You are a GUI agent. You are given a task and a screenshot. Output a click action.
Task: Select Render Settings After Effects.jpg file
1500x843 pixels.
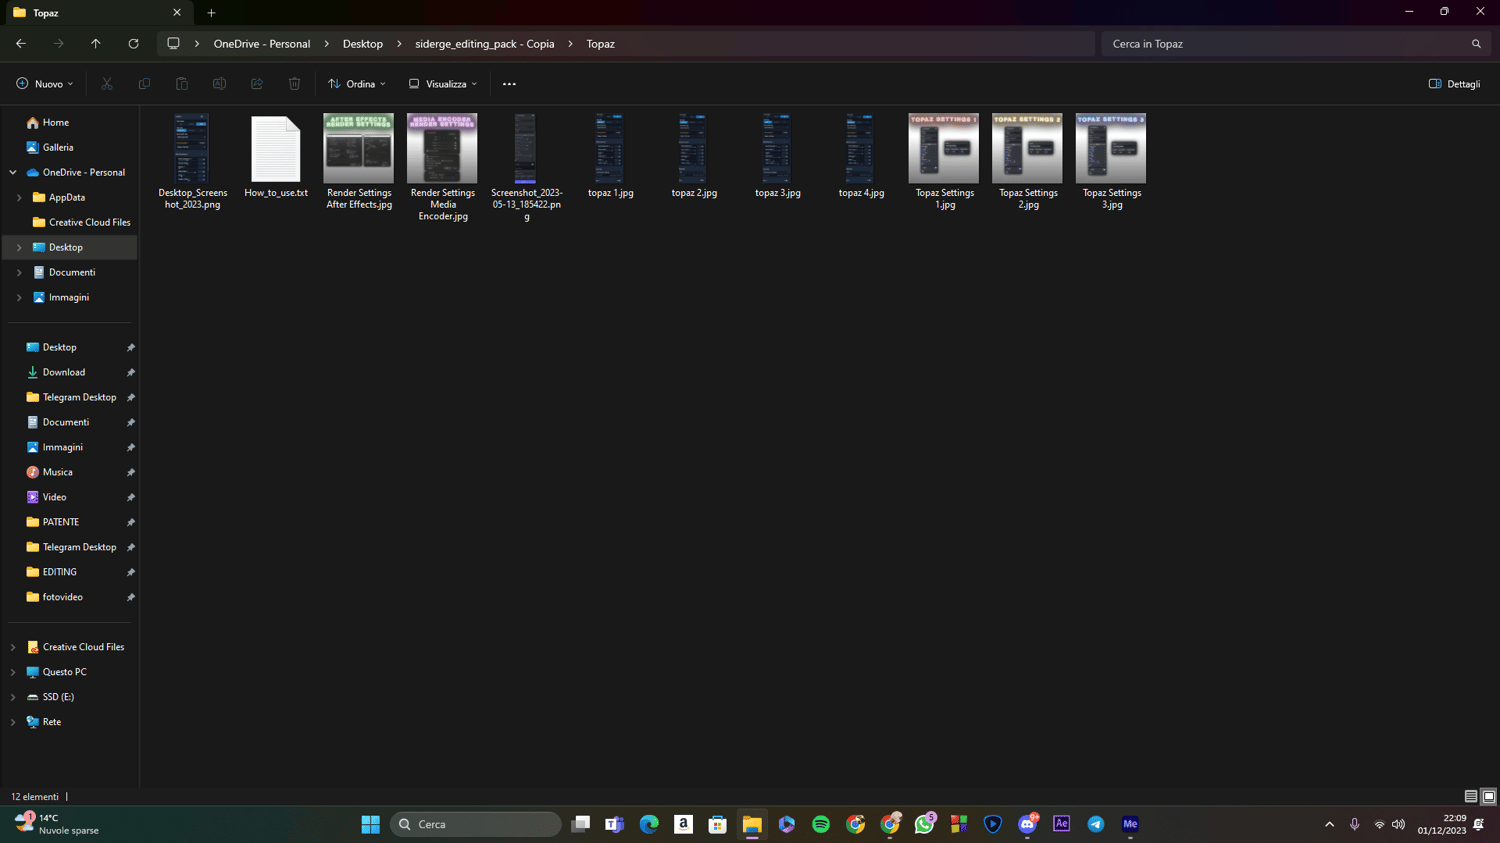pos(359,162)
